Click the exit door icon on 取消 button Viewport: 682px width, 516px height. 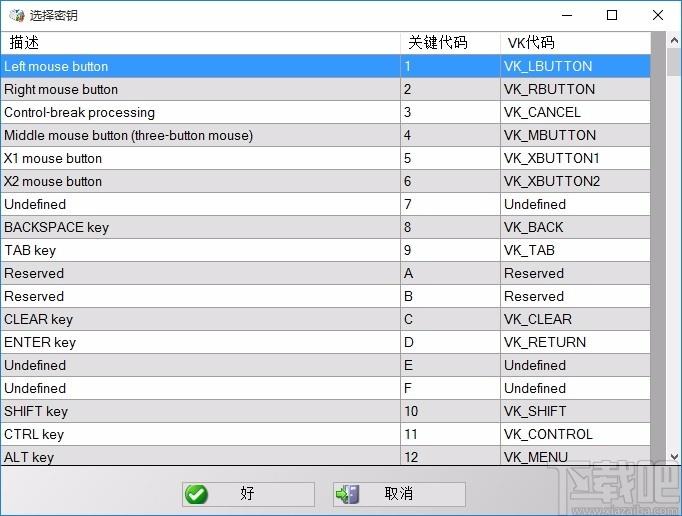tap(347, 494)
